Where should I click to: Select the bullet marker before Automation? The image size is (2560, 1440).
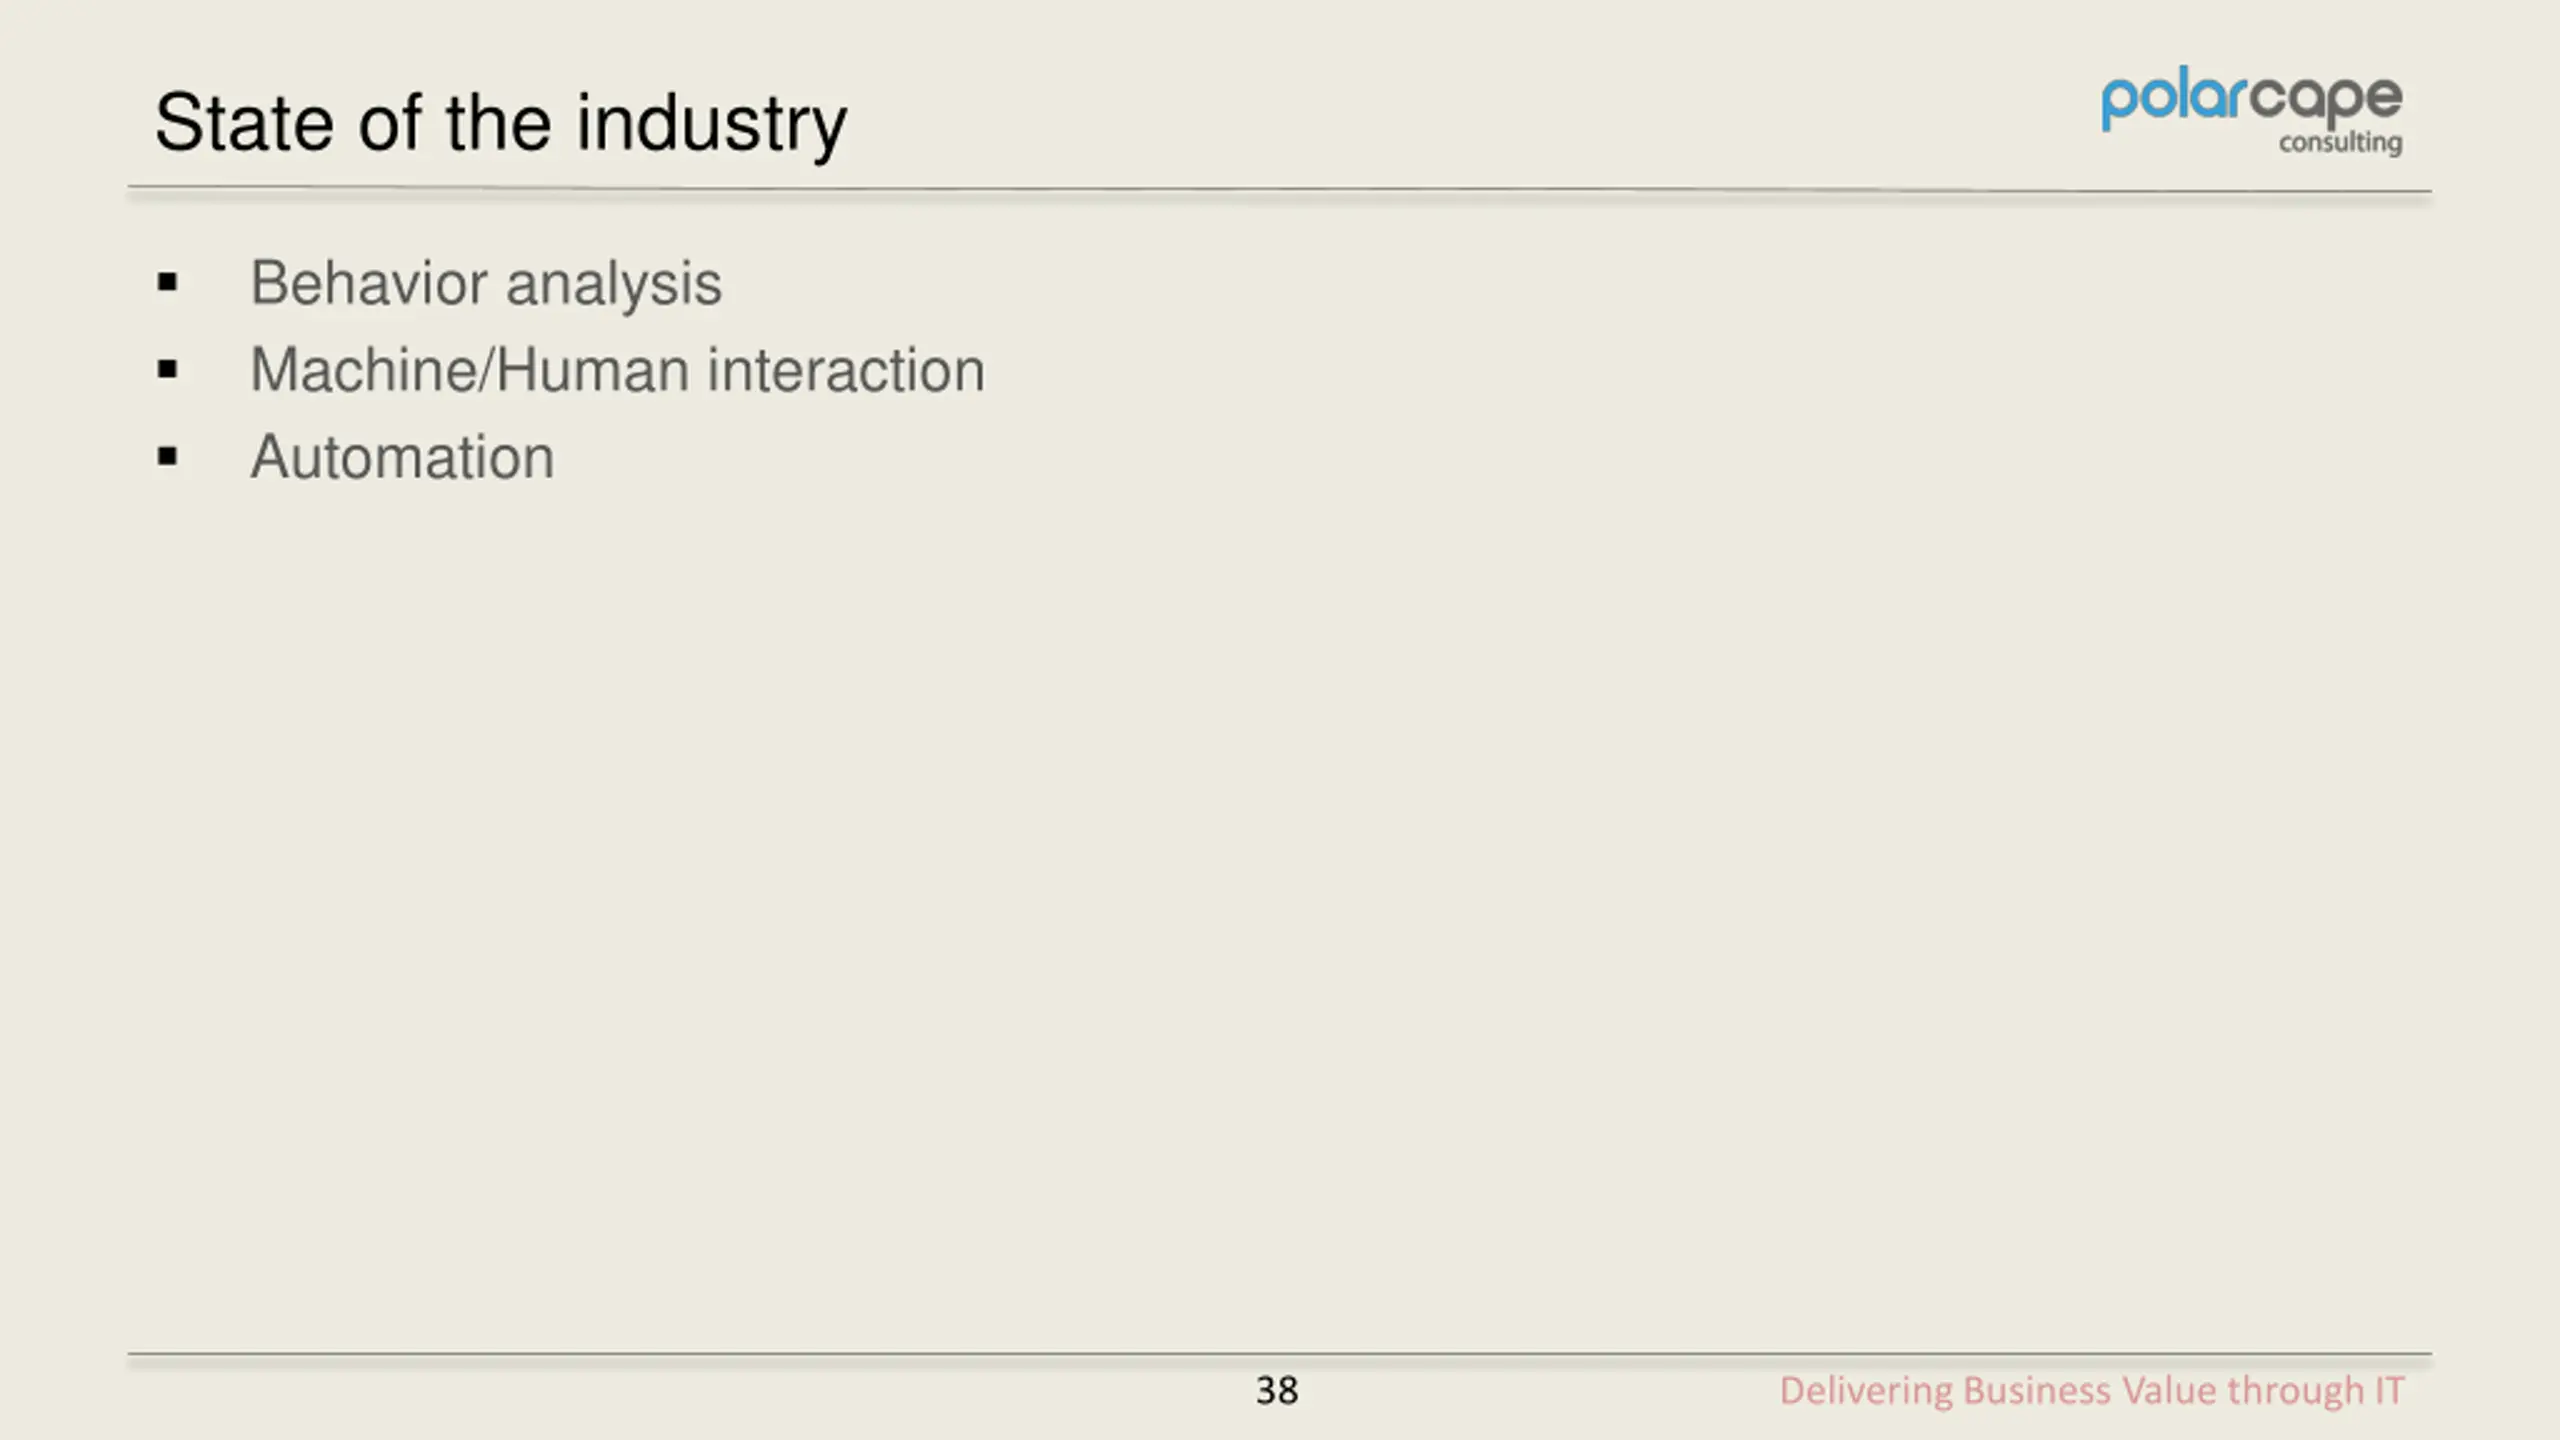167,457
